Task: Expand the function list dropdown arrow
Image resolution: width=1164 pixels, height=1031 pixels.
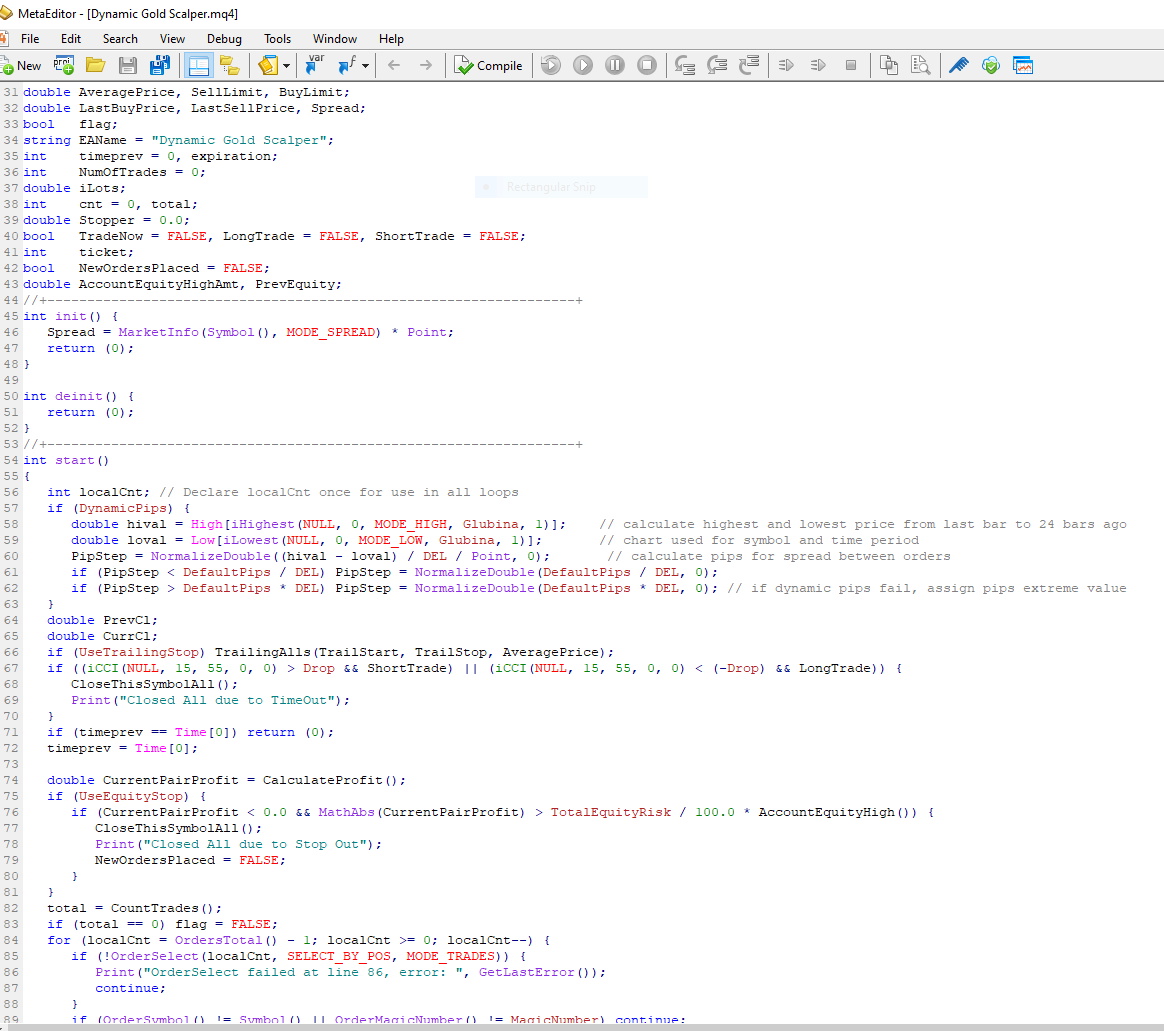Action: tap(365, 66)
